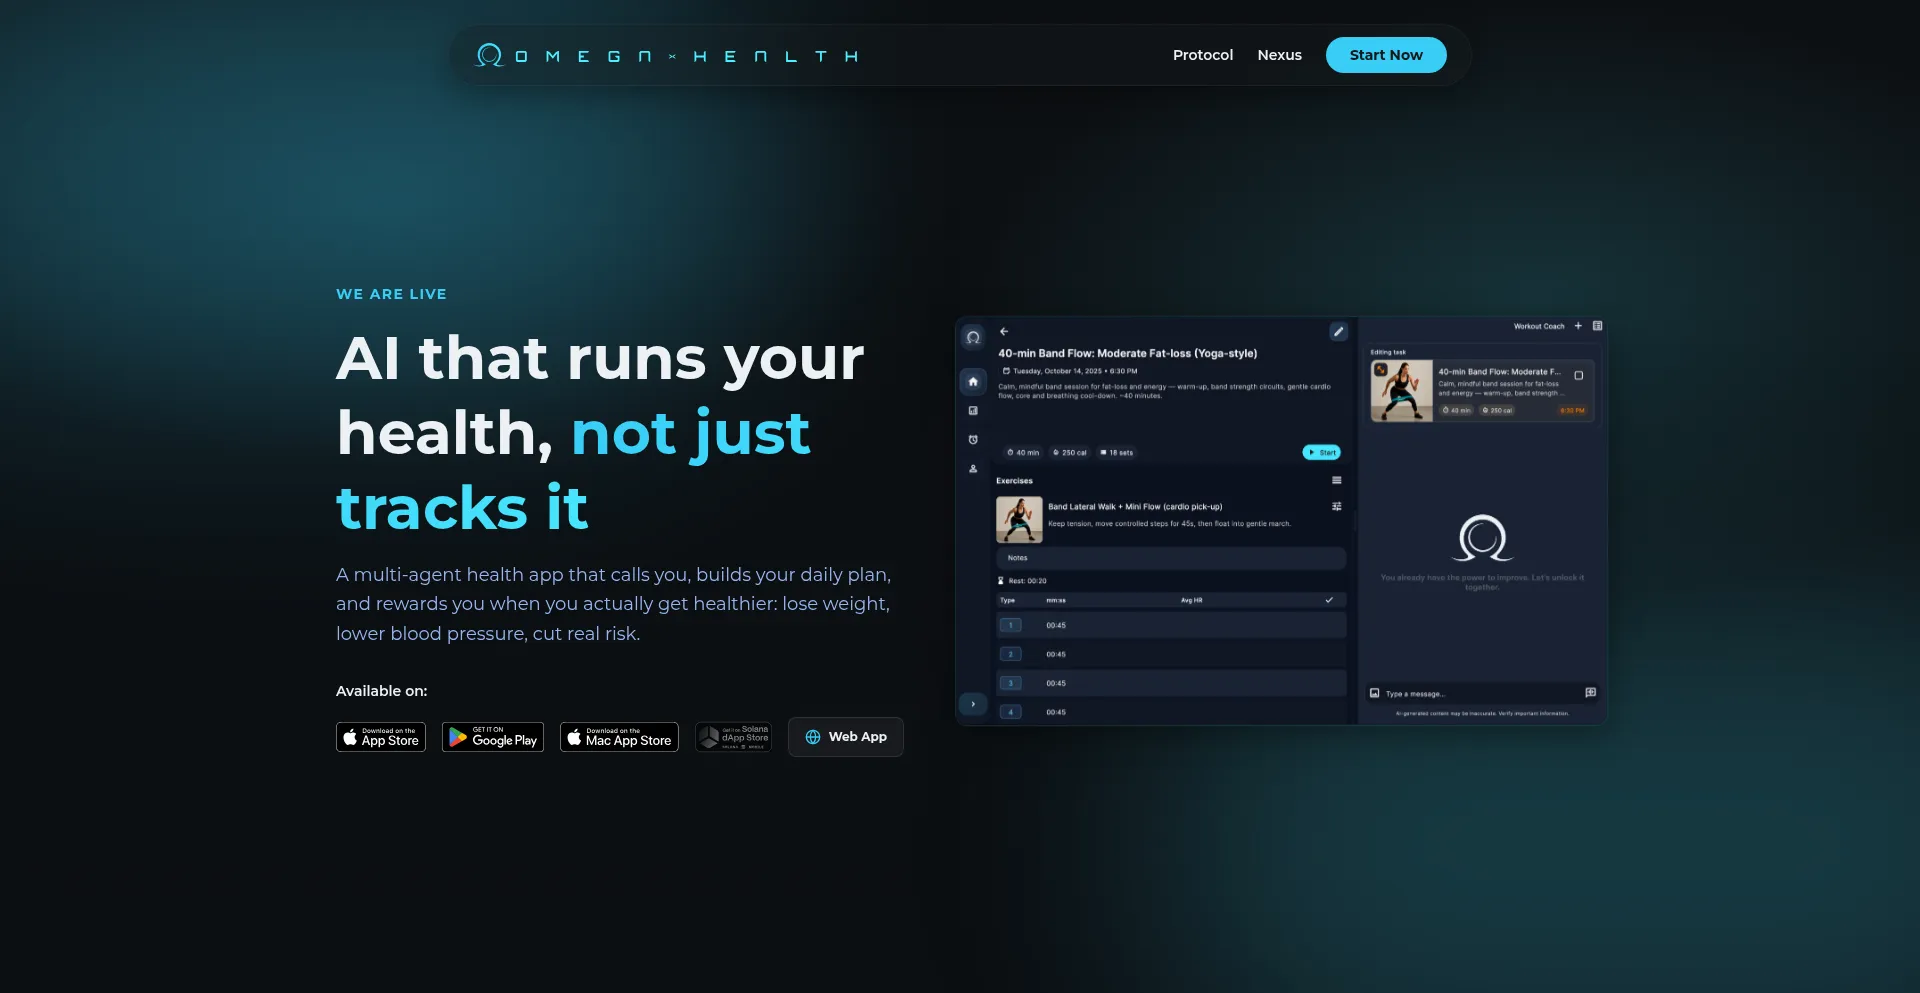
Task: Click the Google Play badge
Action: (x=493, y=737)
